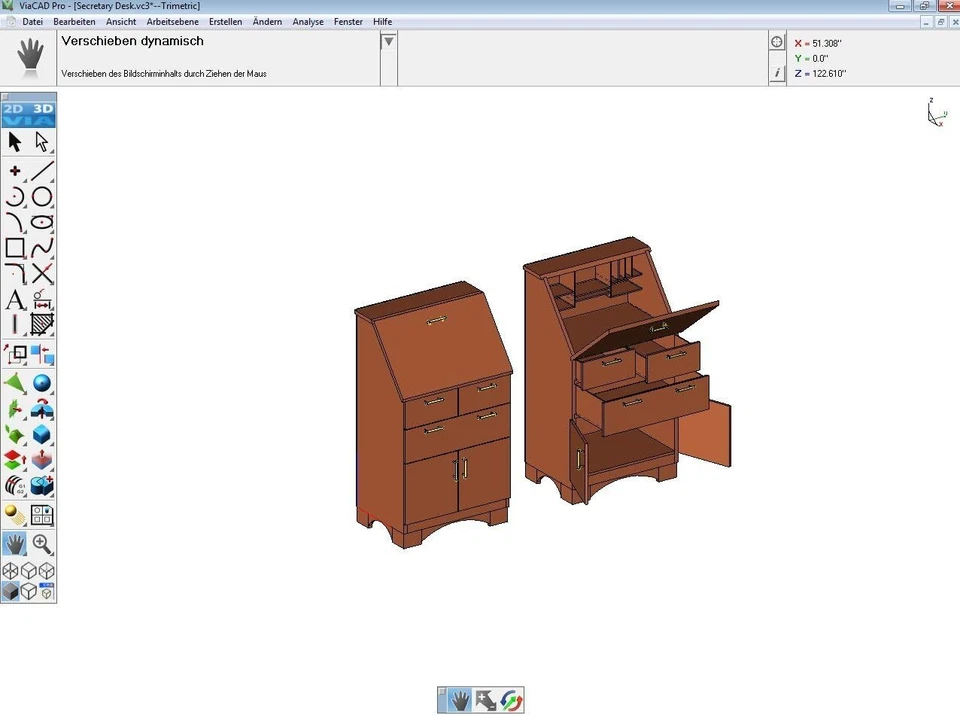960x715 pixels.
Task: Click the dynamic rotate icon in bottom toolbar
Action: (x=512, y=700)
